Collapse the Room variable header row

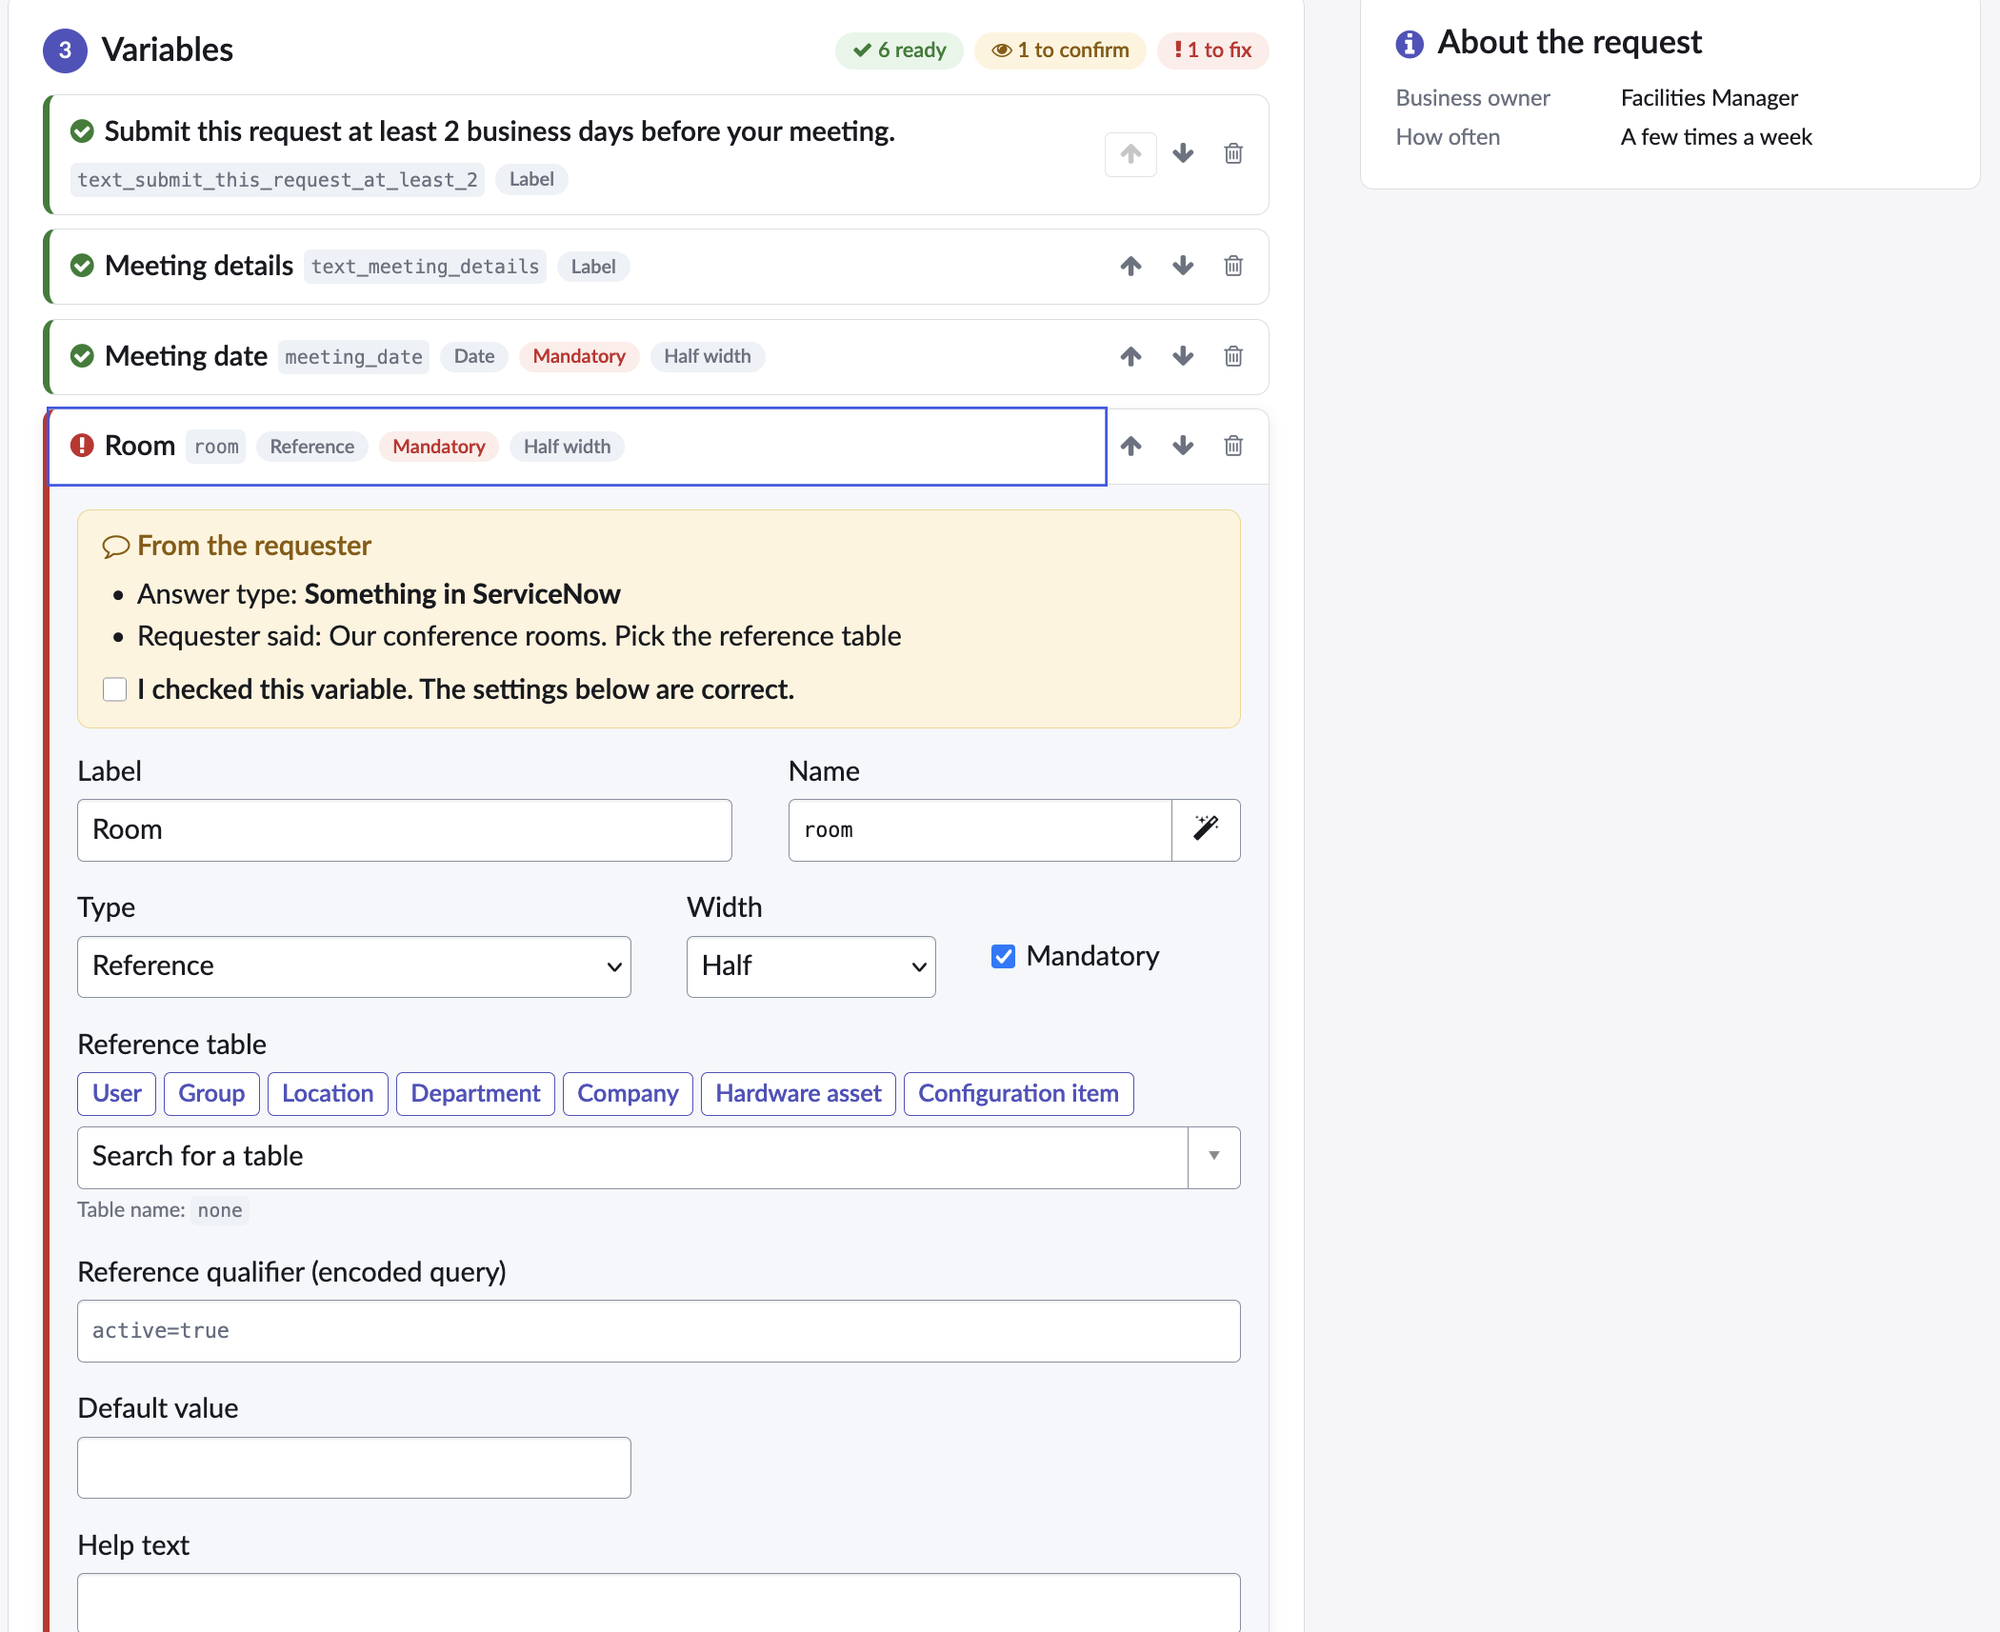tap(577, 446)
